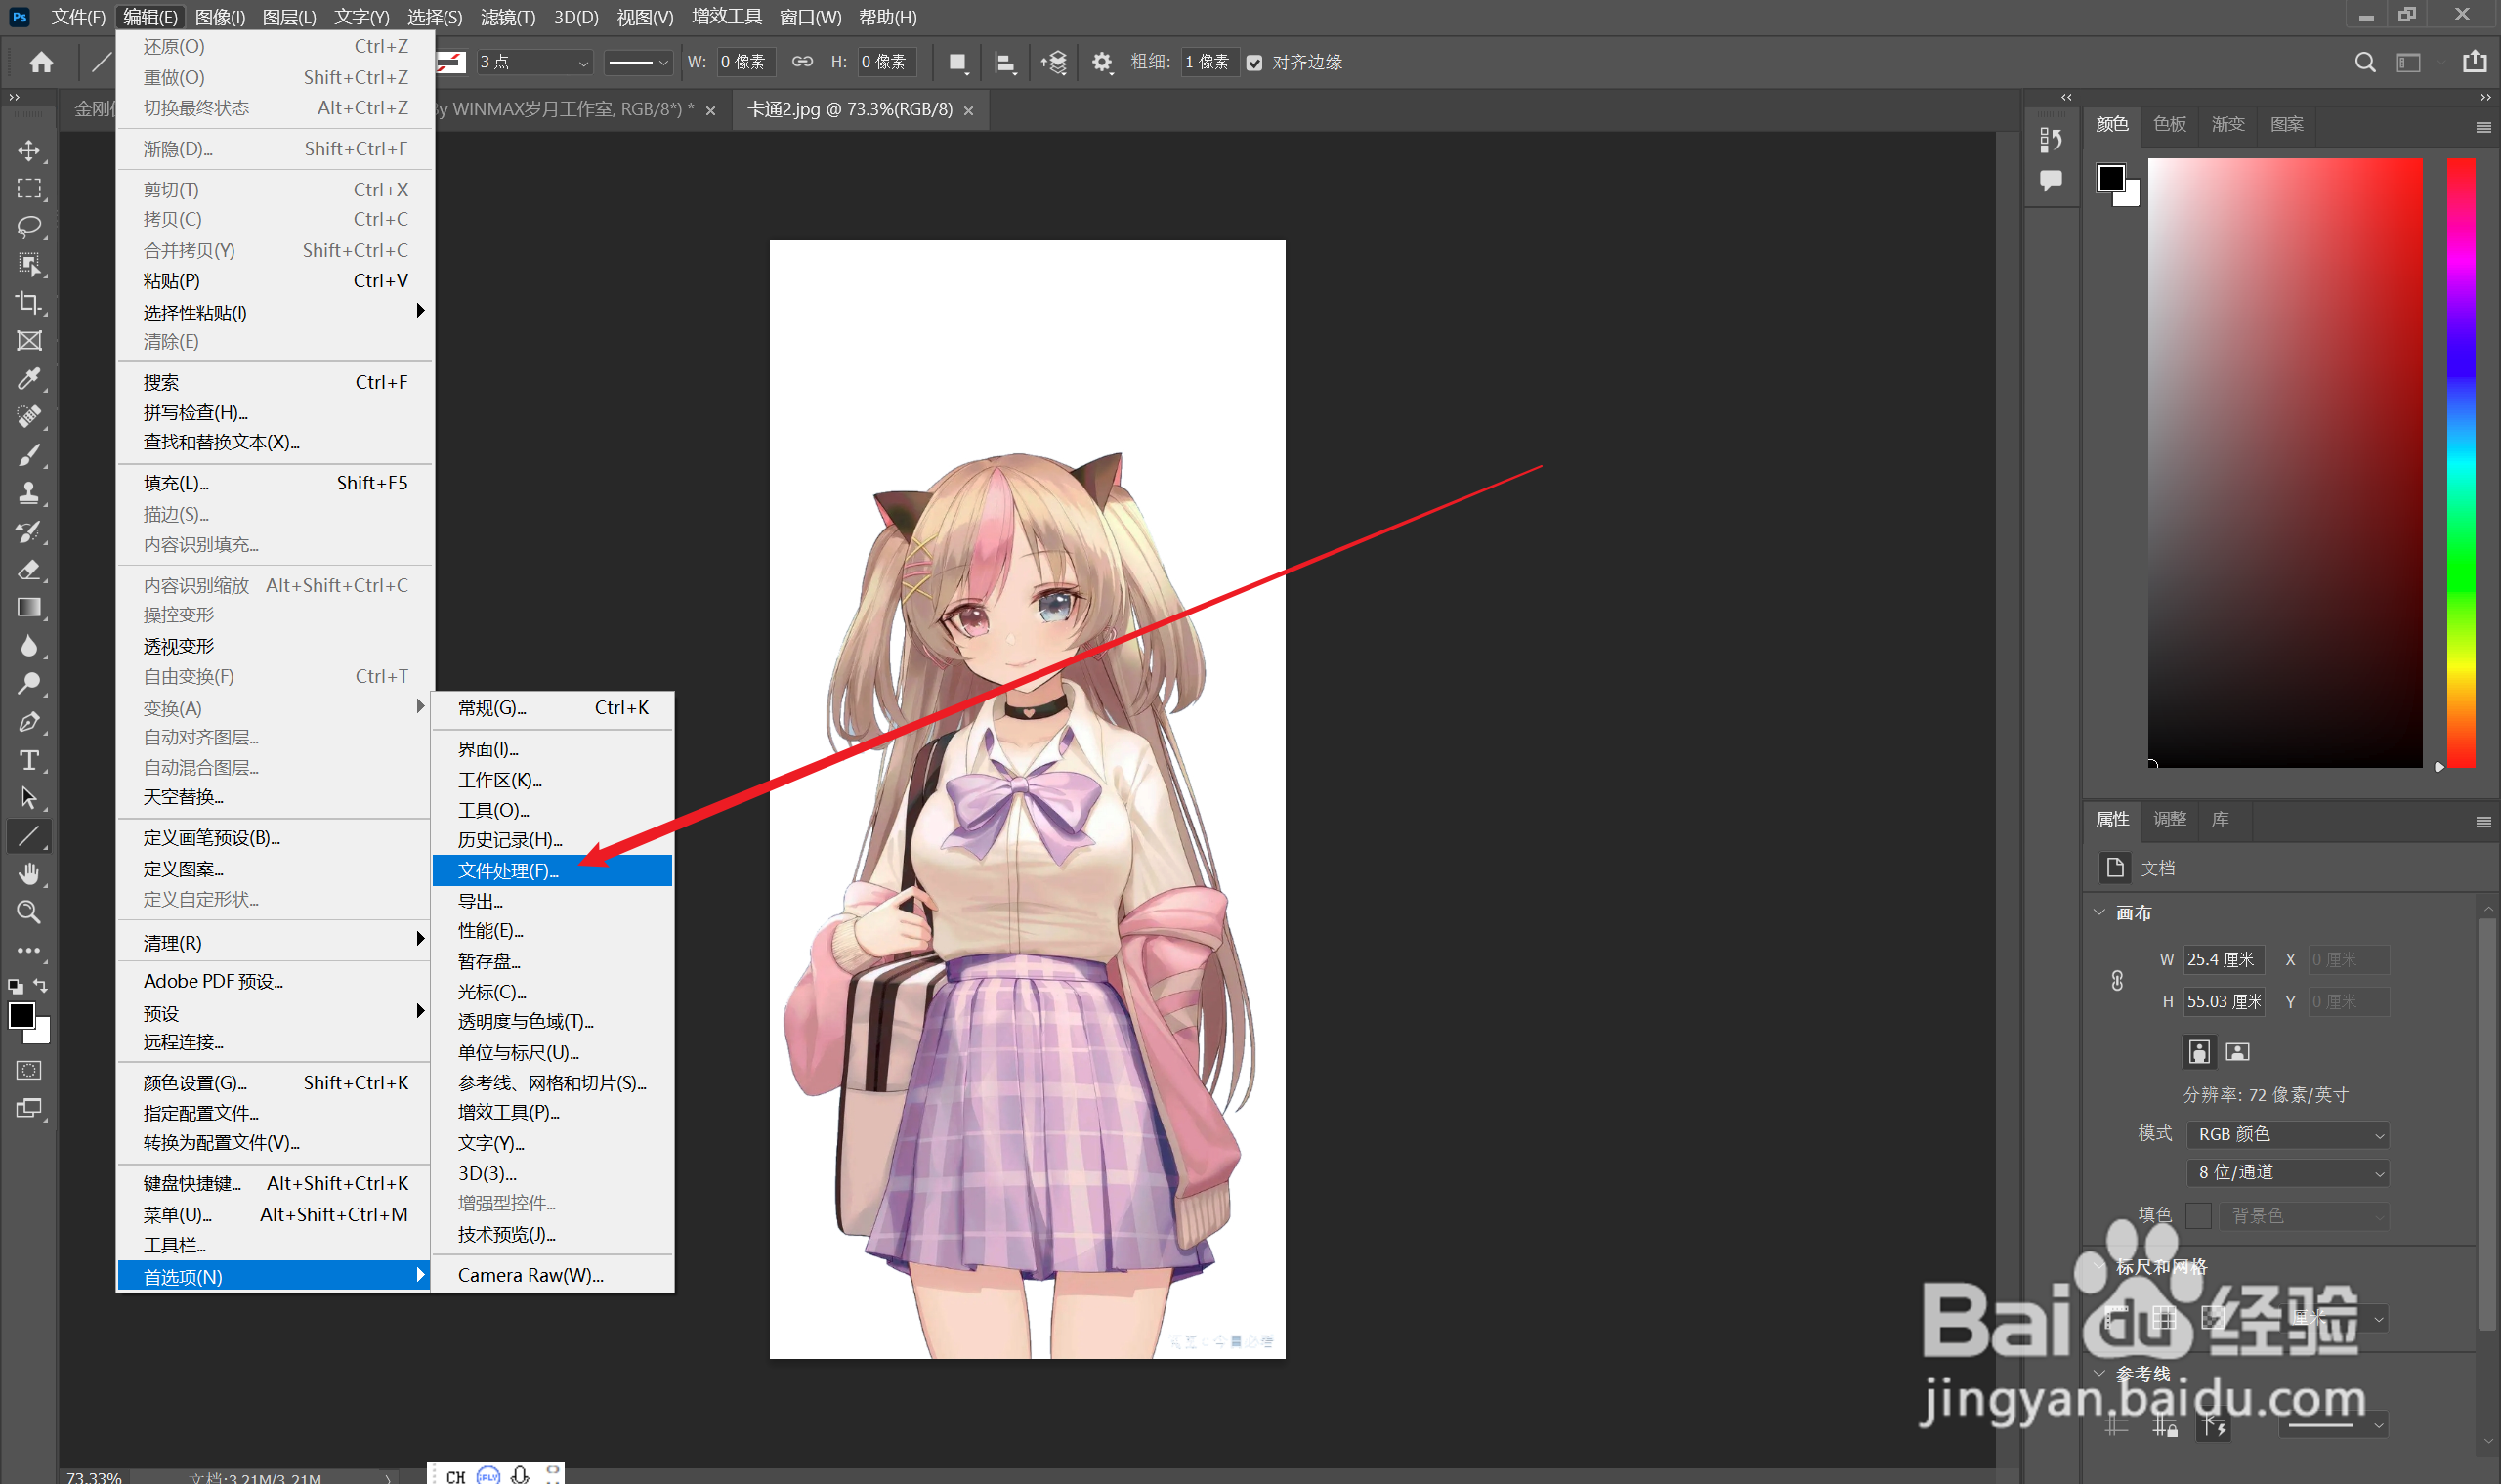
Task: Collapse the 画布 section
Action: coord(2100,912)
